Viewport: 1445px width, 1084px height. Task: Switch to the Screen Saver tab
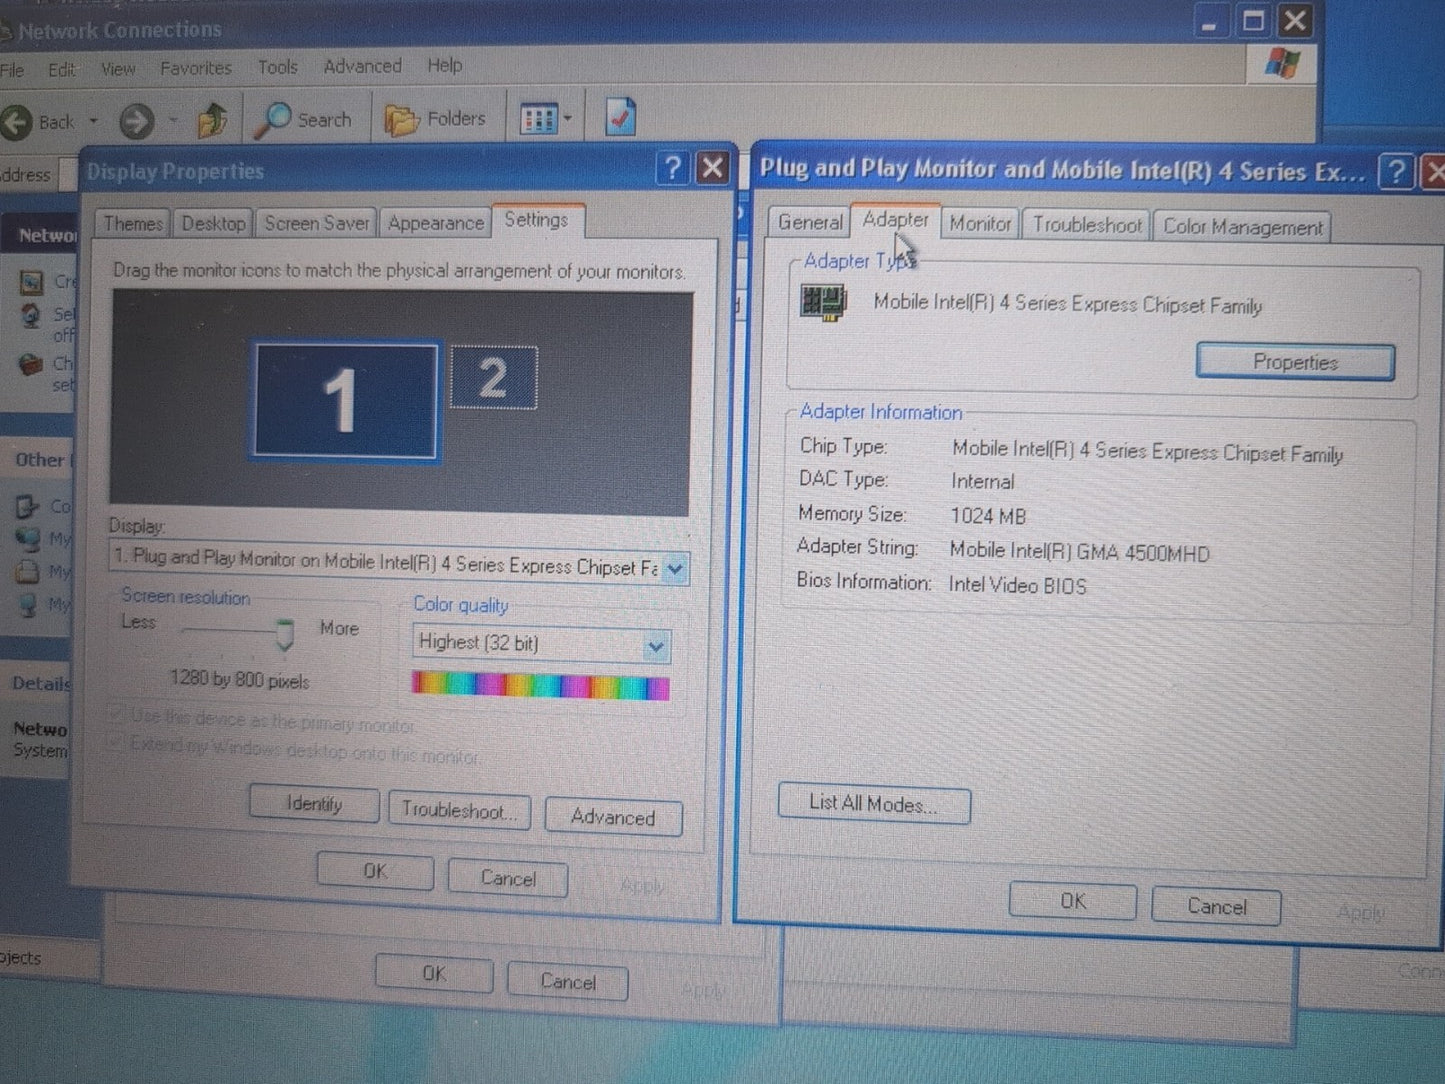(316, 223)
